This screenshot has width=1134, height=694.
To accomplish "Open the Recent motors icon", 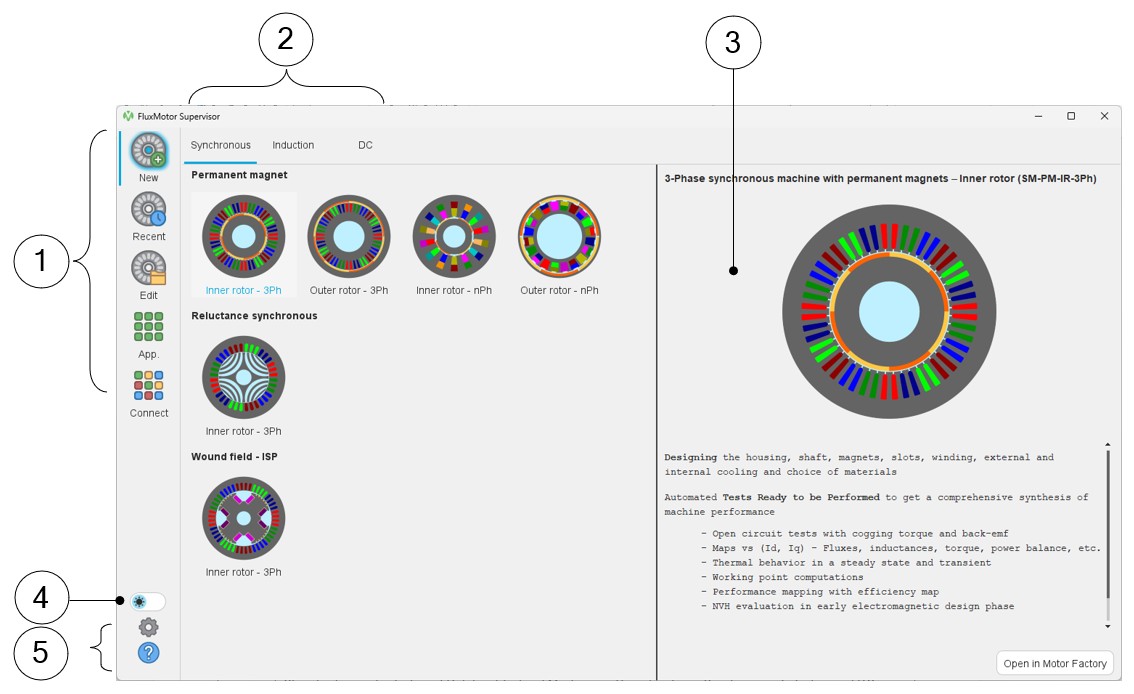I will tap(149, 209).
